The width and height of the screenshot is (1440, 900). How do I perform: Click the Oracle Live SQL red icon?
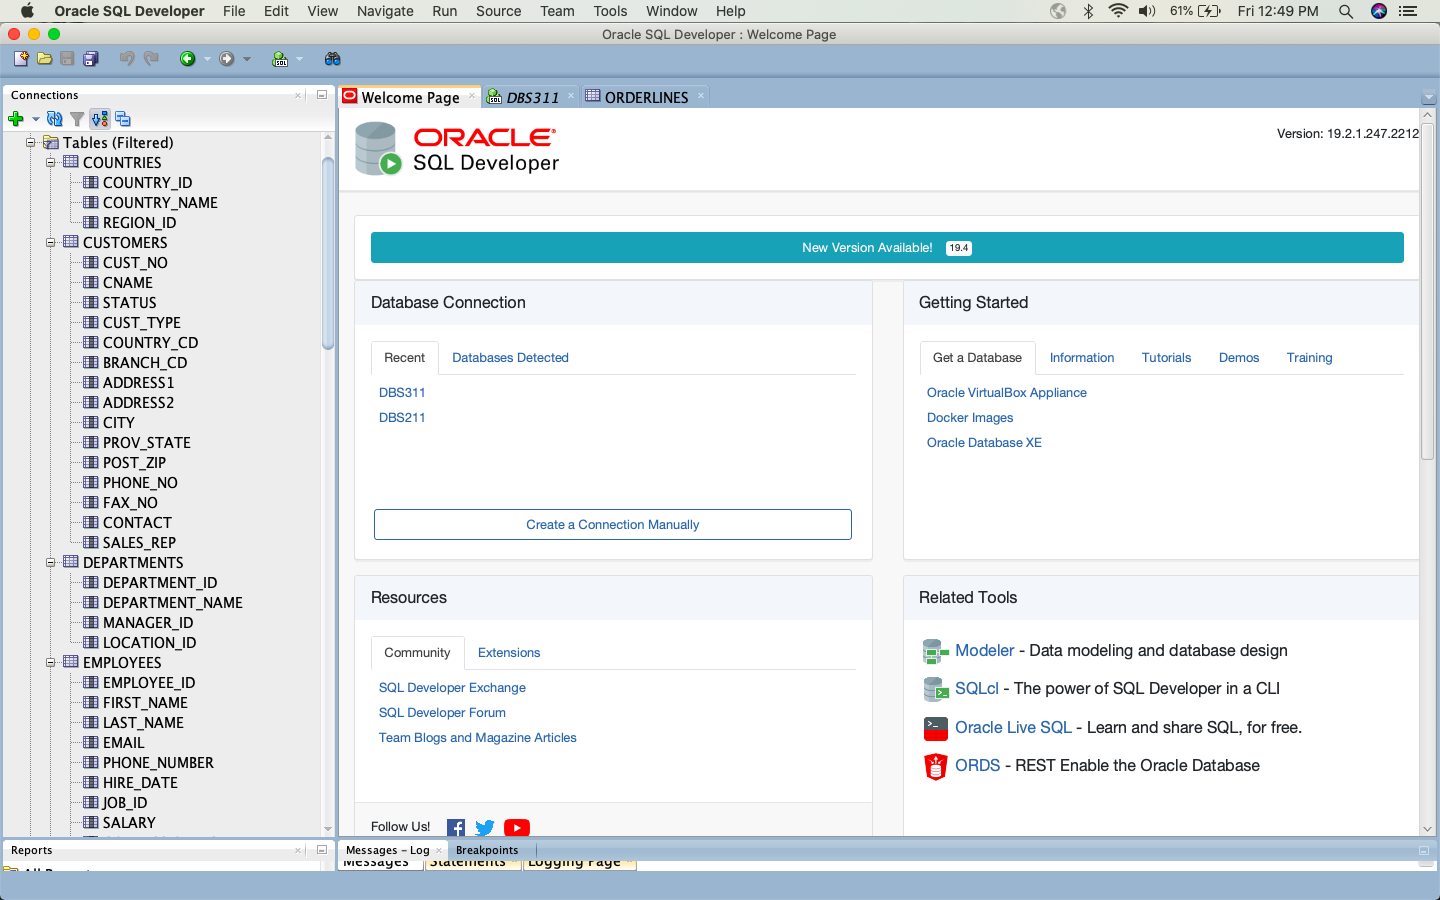[935, 728]
